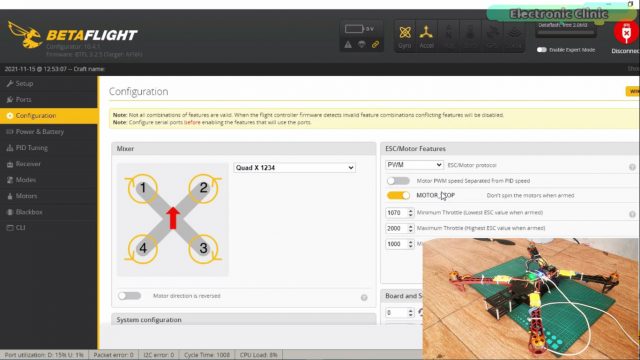The height and width of the screenshot is (360, 640).
Task: Click motor 3 circle in mixer diagram
Action: (203, 248)
